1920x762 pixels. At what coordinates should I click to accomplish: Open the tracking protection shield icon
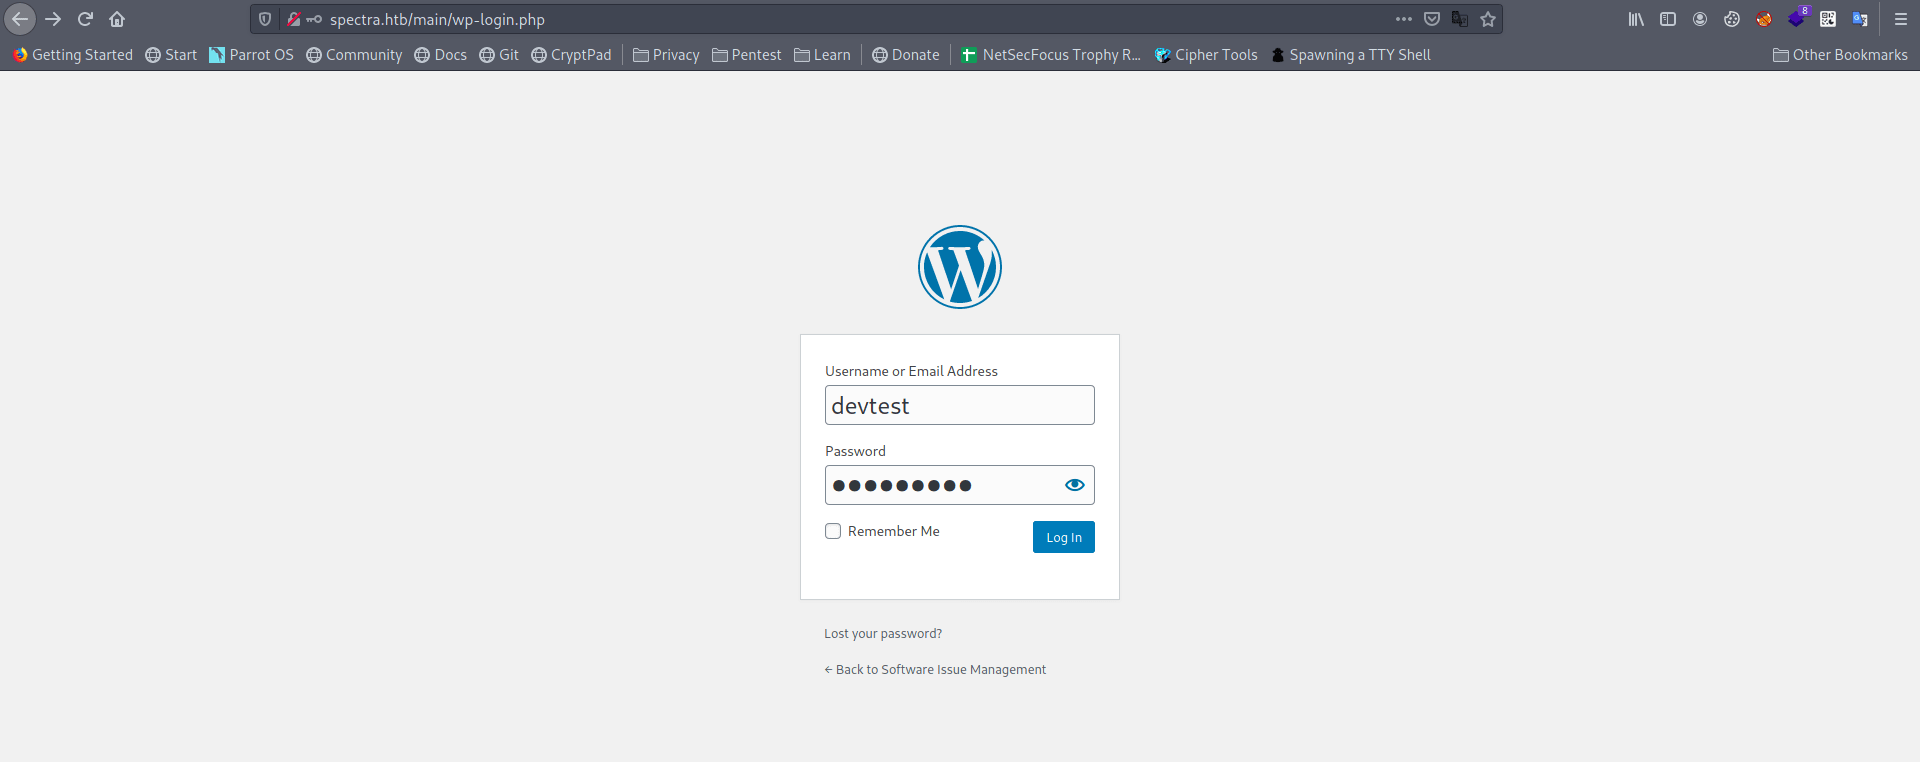point(265,19)
